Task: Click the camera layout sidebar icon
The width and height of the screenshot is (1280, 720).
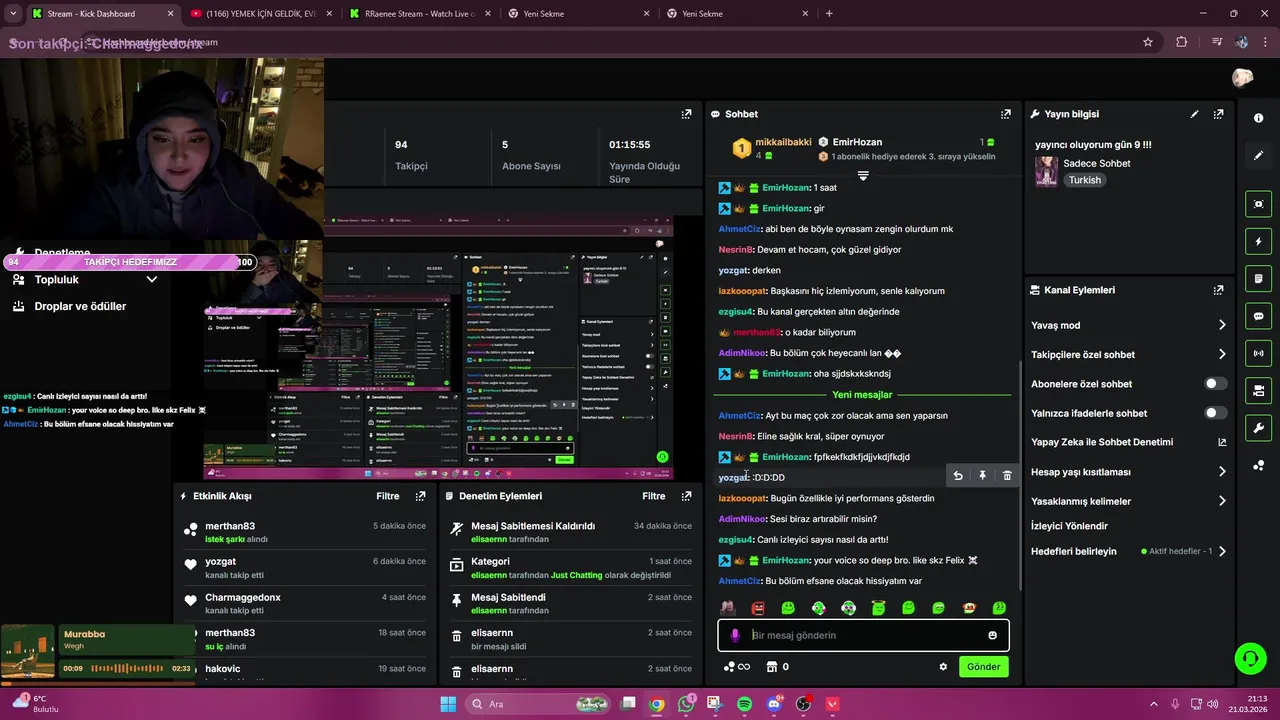Action: pyautogui.click(x=1258, y=390)
